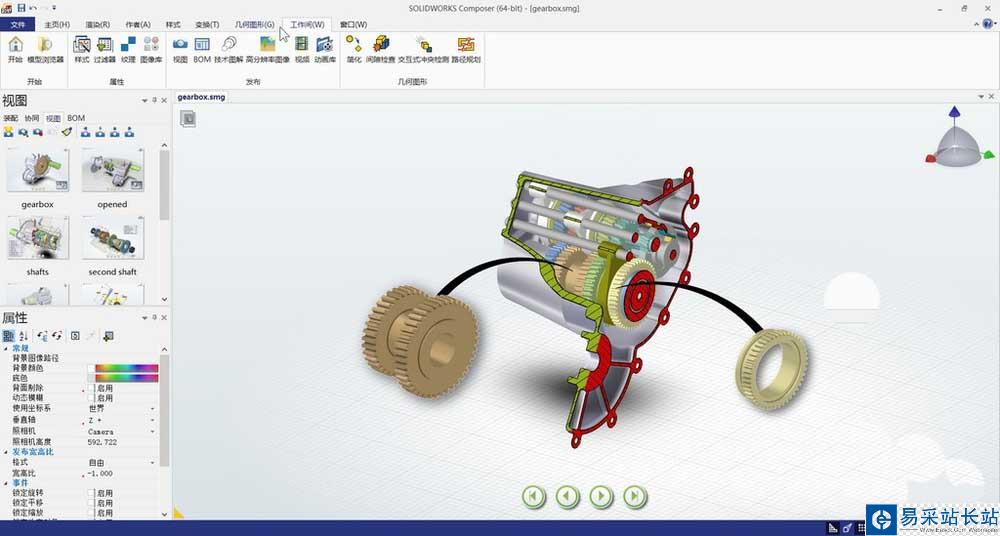Viewport: 1000px width, 536px height.
Task: Click the collaboration icon at viewport top-left
Action: 188,119
